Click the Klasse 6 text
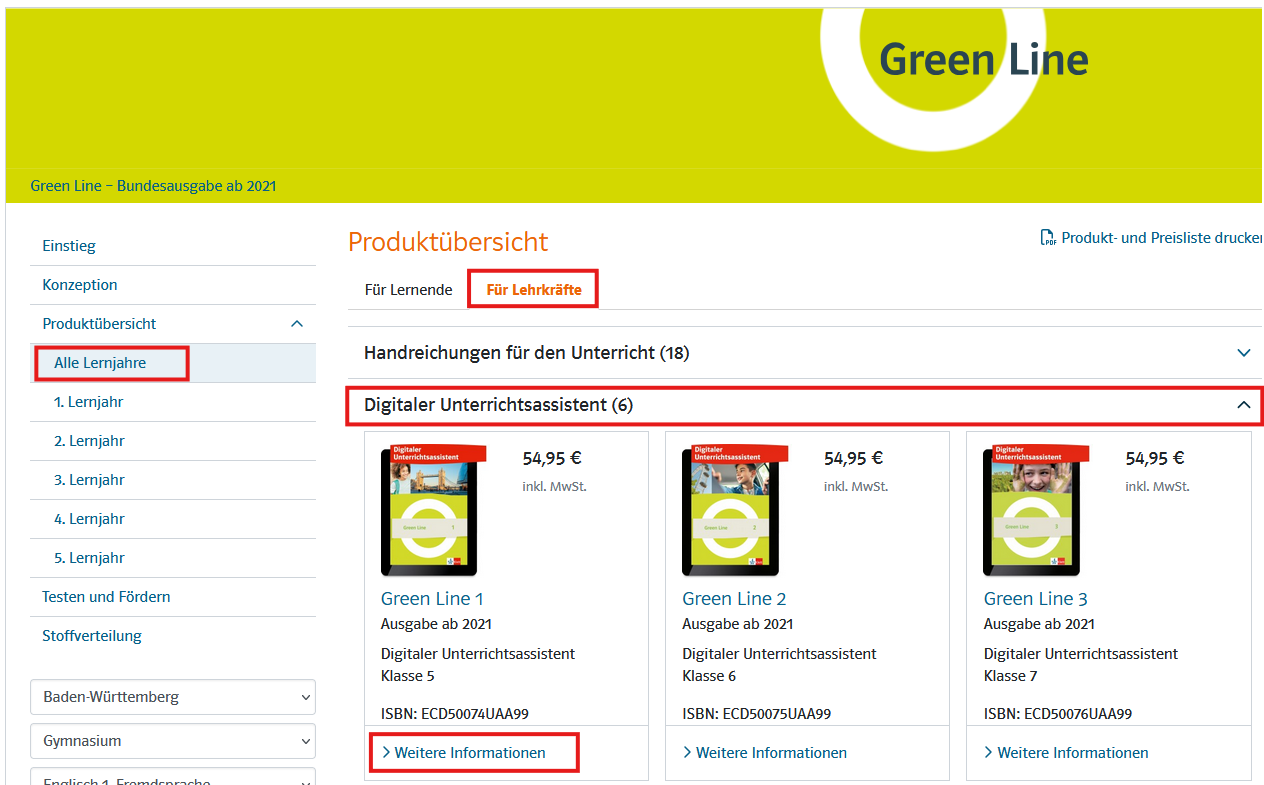This screenshot has width=1264, height=785. click(709, 676)
